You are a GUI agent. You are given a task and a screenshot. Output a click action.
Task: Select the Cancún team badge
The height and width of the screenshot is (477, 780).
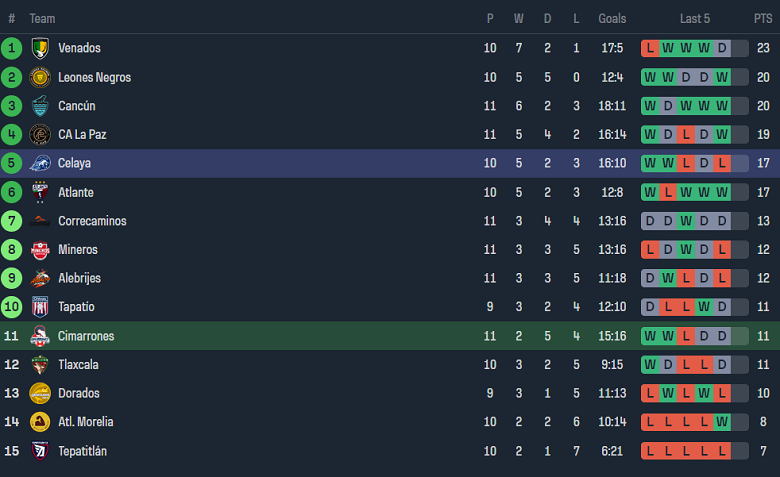[x=40, y=106]
